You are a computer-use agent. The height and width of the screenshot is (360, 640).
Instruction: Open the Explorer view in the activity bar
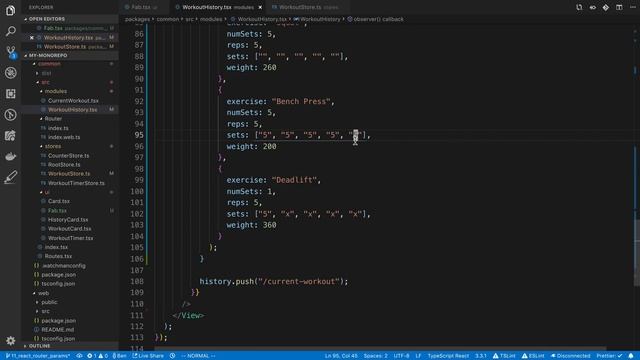tap(11, 10)
